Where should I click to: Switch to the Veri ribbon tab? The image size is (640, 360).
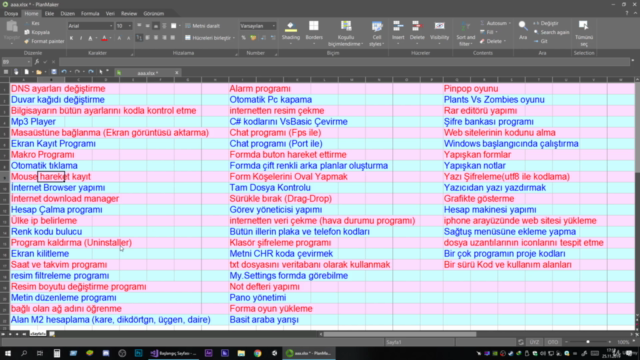(x=110, y=13)
